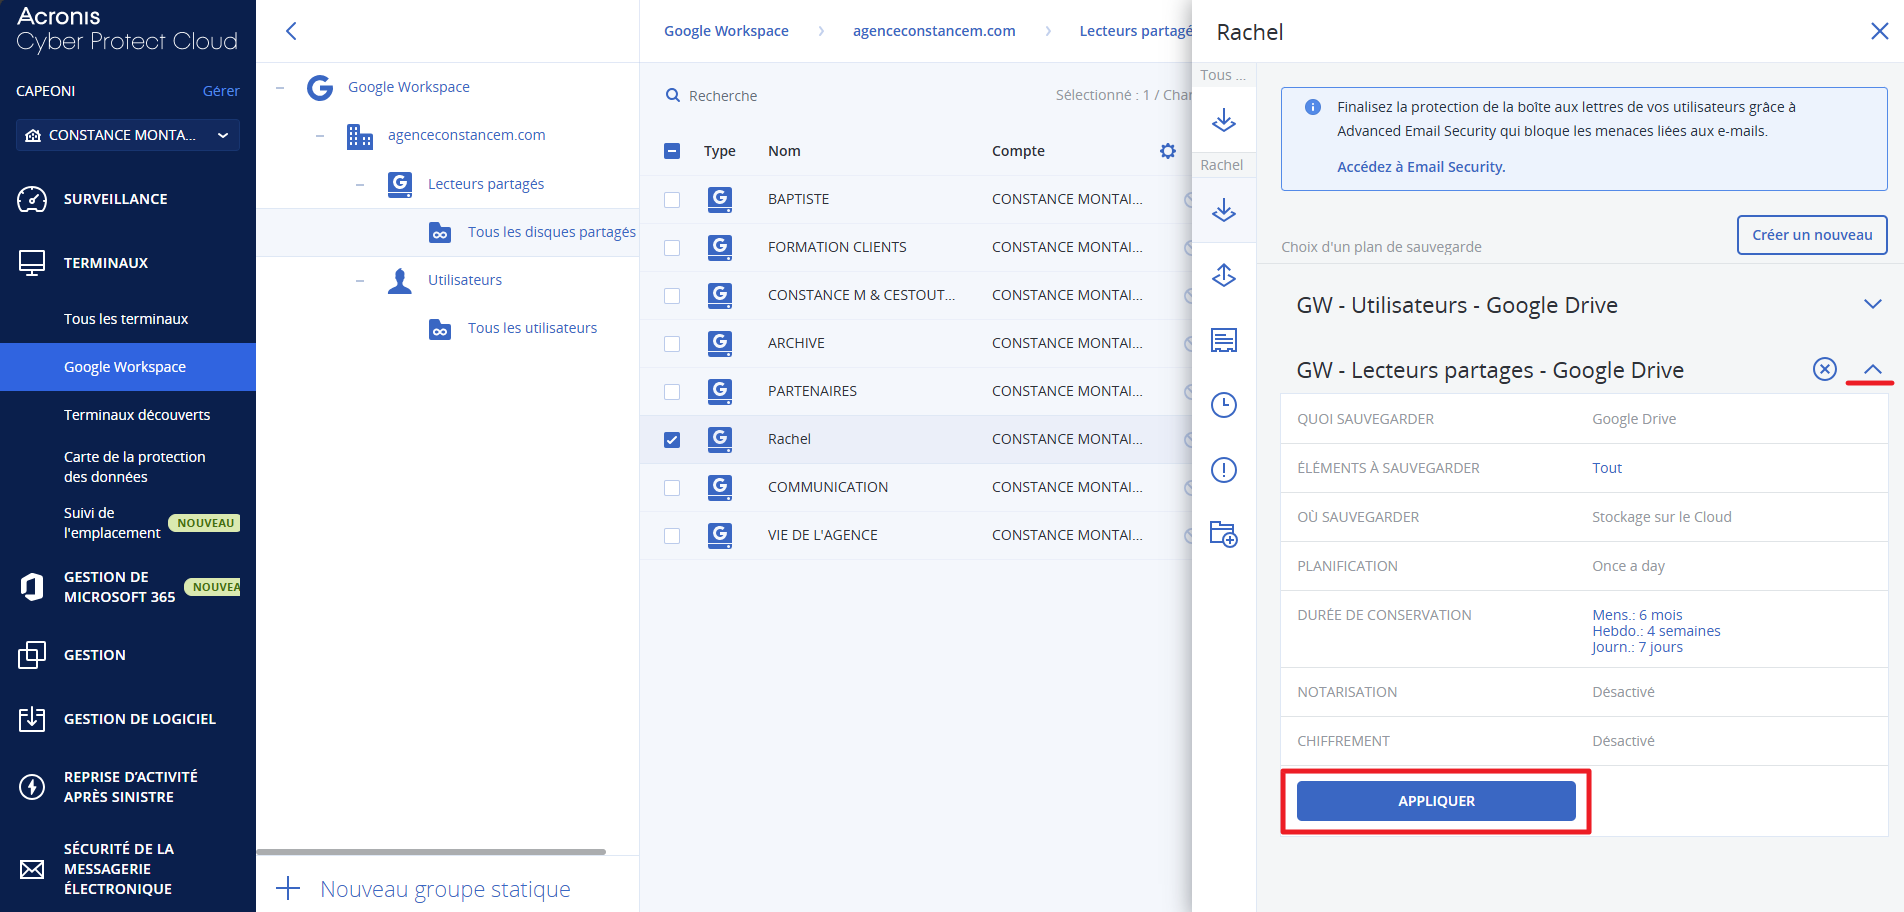Close the Rachel side panel

pos(1880,31)
